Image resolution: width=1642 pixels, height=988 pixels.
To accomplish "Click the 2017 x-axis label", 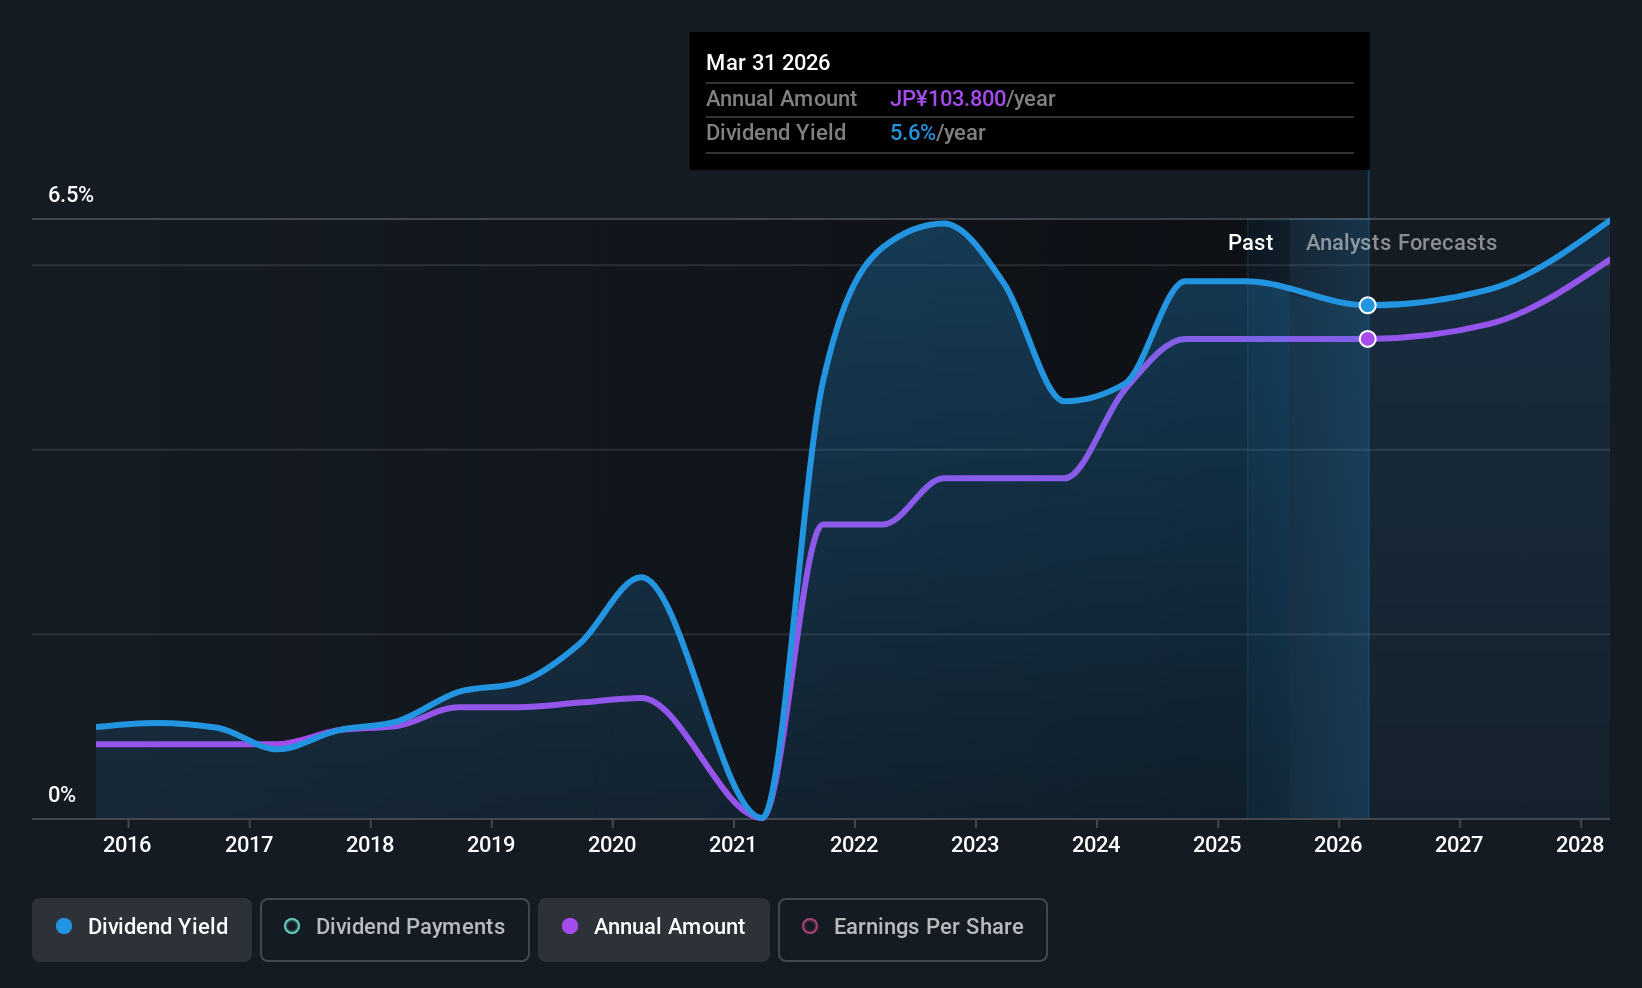I will pos(249,845).
